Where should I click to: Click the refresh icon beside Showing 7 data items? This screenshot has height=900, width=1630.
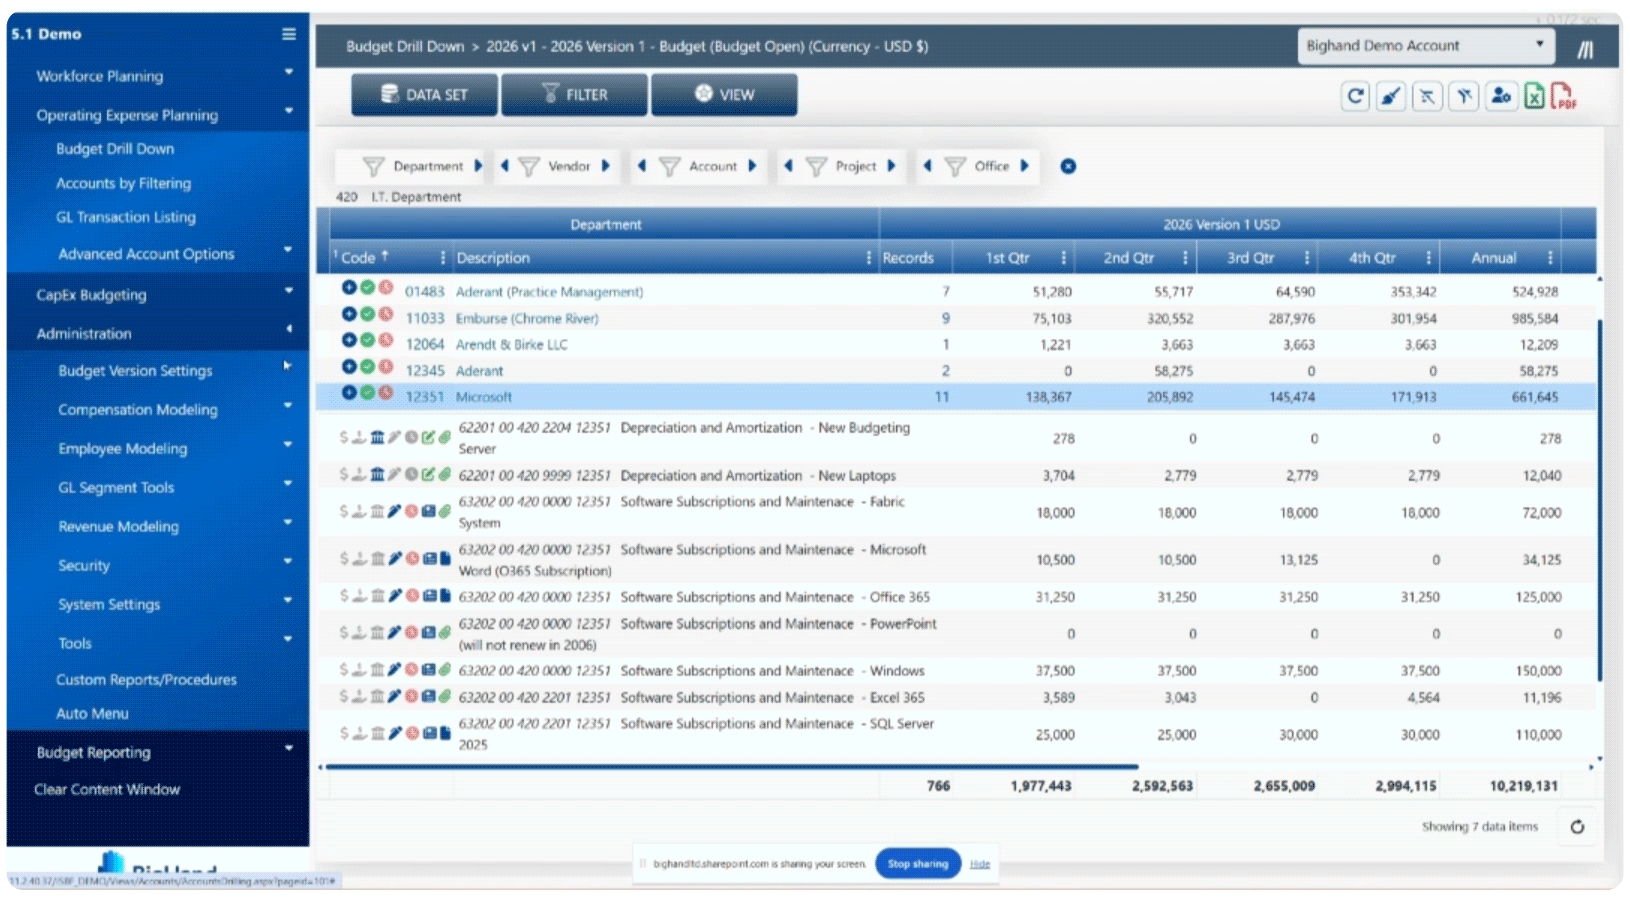point(1577,827)
